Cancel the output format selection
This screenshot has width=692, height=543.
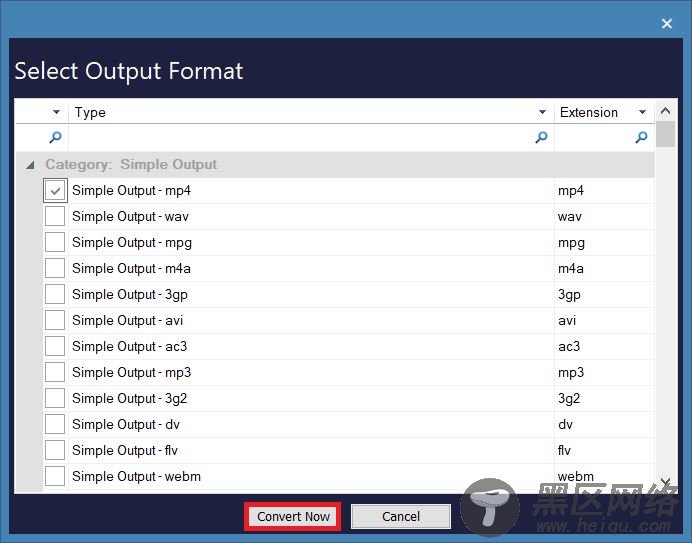click(x=401, y=516)
